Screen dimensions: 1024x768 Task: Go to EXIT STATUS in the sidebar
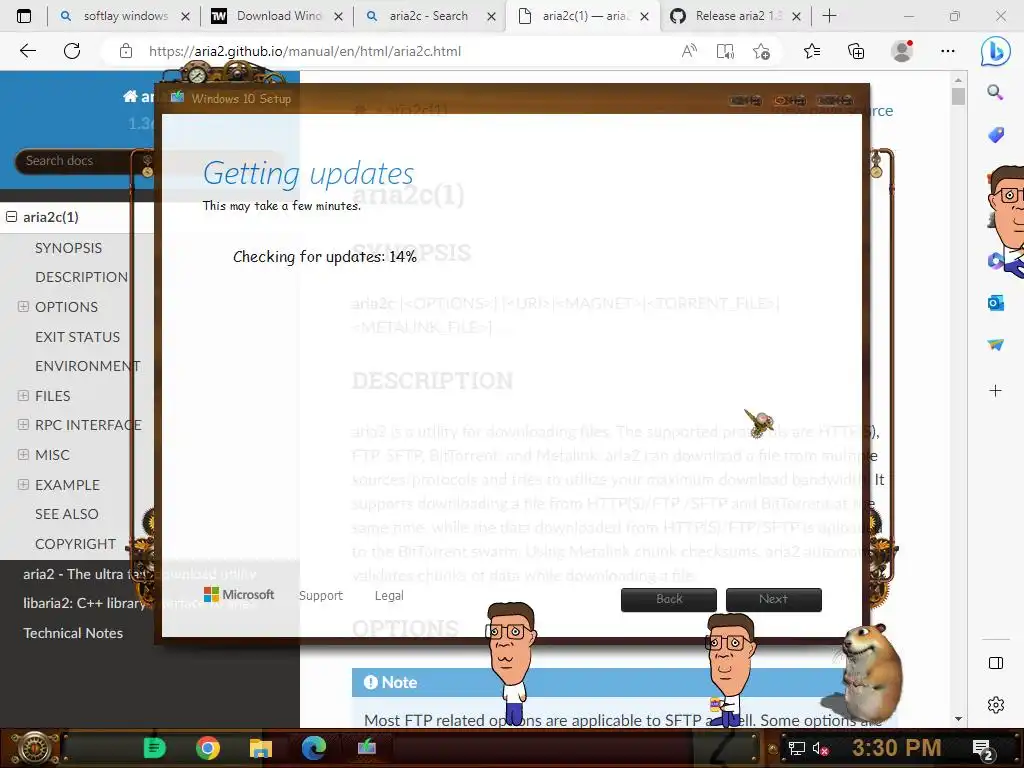[x=78, y=337]
